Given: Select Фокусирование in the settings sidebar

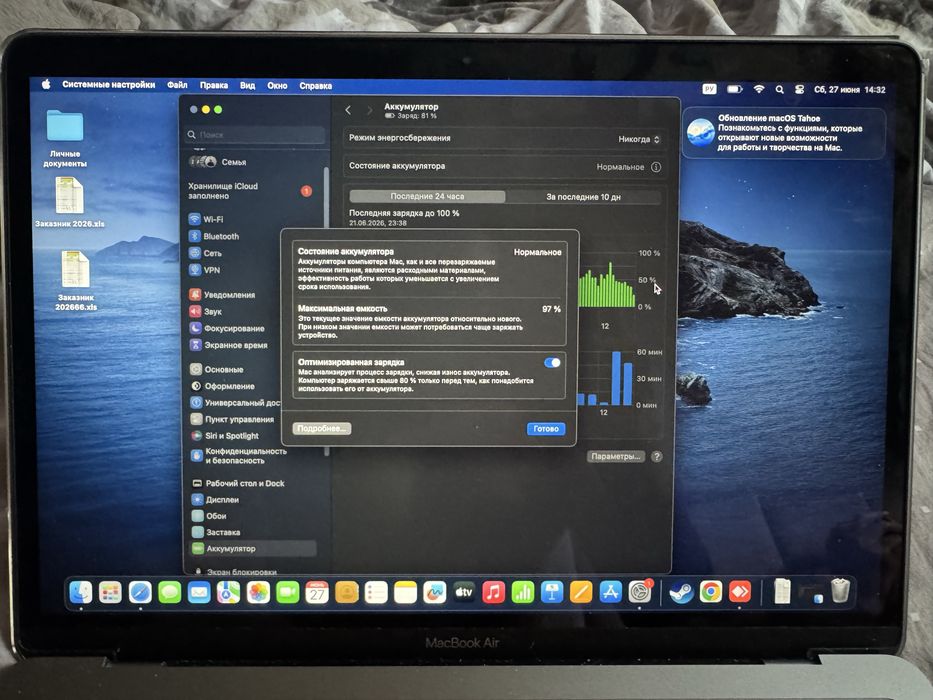Looking at the screenshot, I should click(227, 328).
